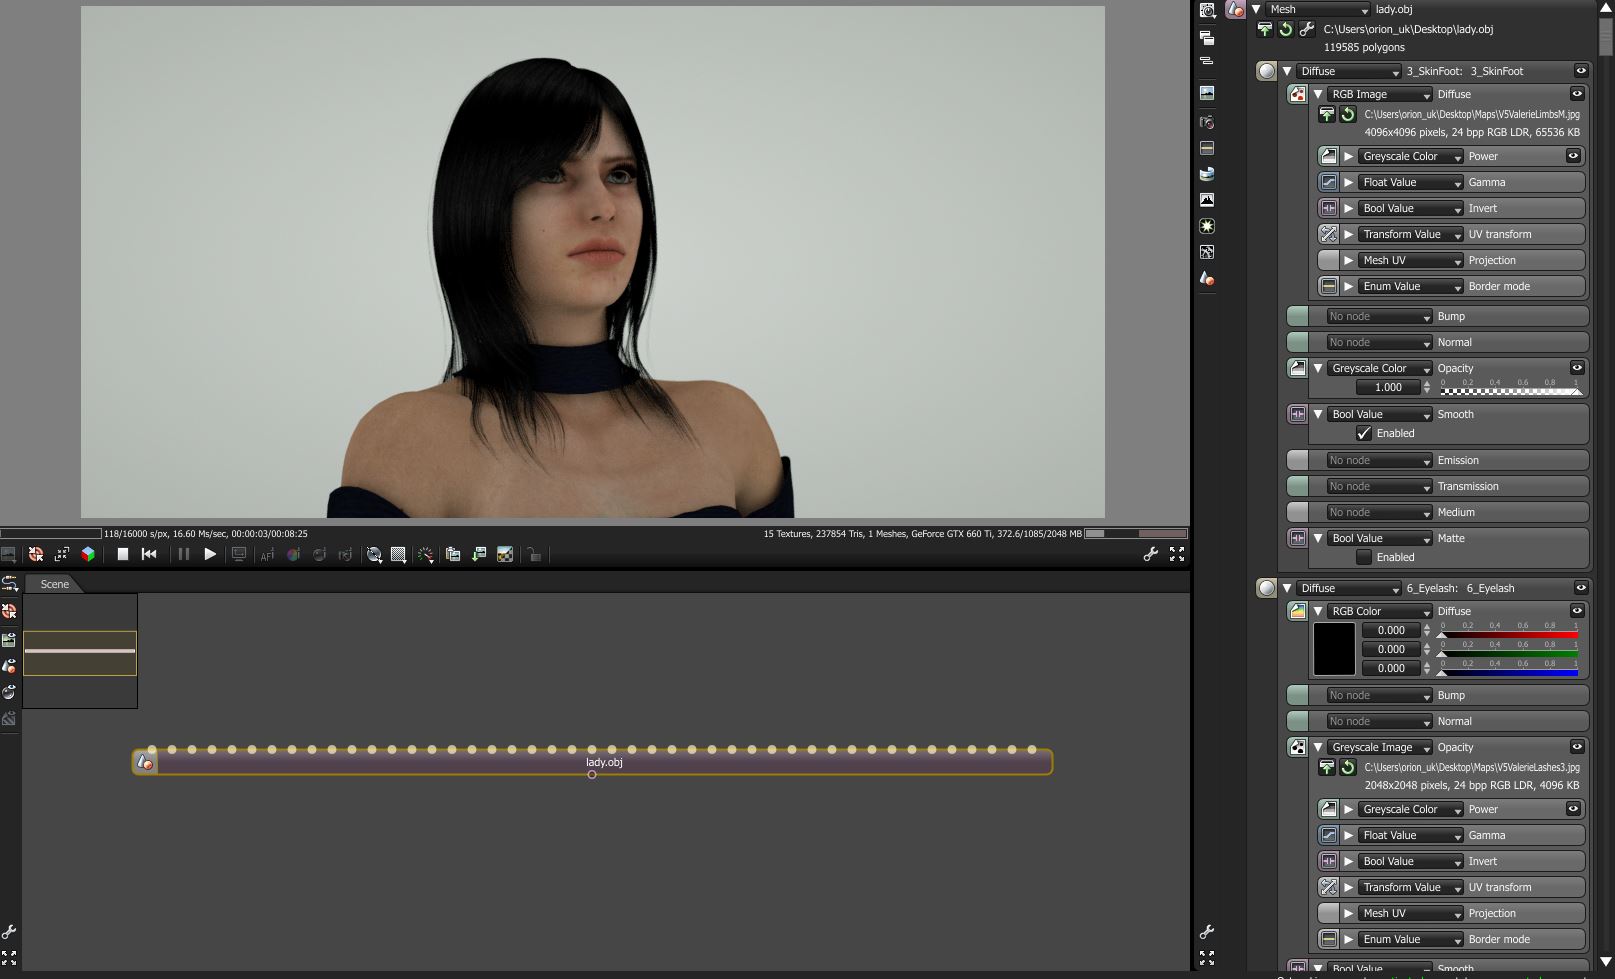Click the copy render to clipboard icon
Image resolution: width=1615 pixels, height=979 pixels.
(453, 554)
